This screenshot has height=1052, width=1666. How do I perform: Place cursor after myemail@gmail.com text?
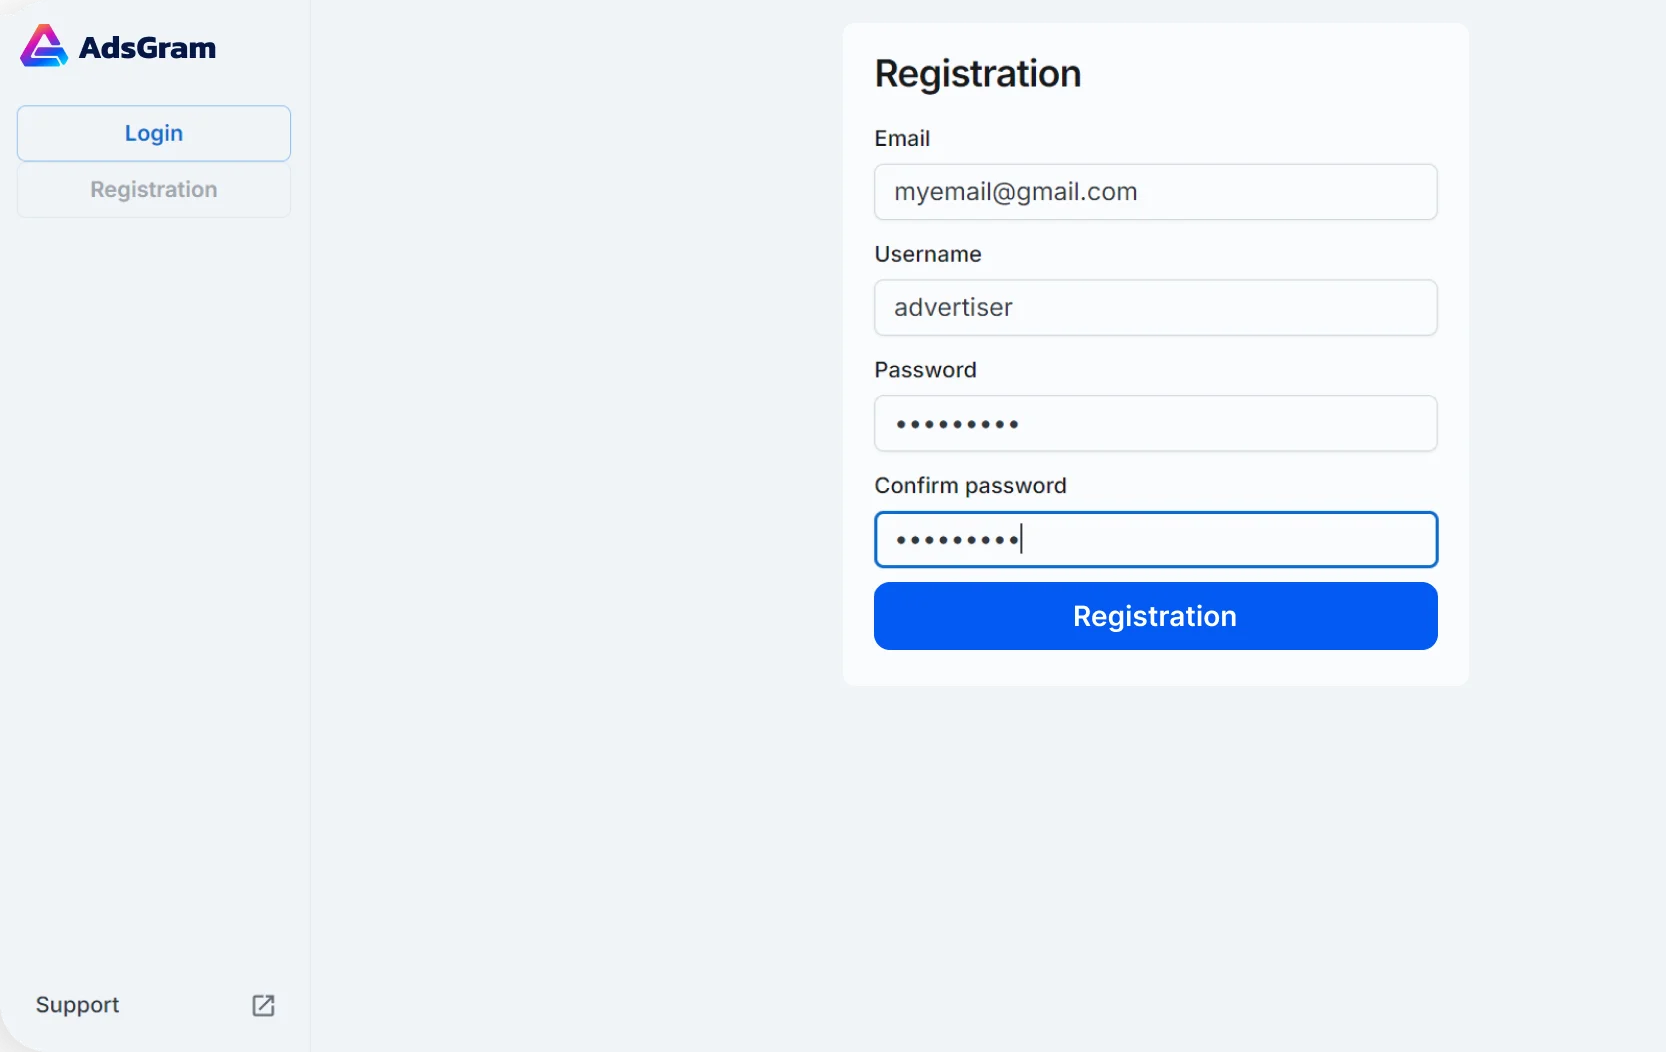coord(1140,192)
